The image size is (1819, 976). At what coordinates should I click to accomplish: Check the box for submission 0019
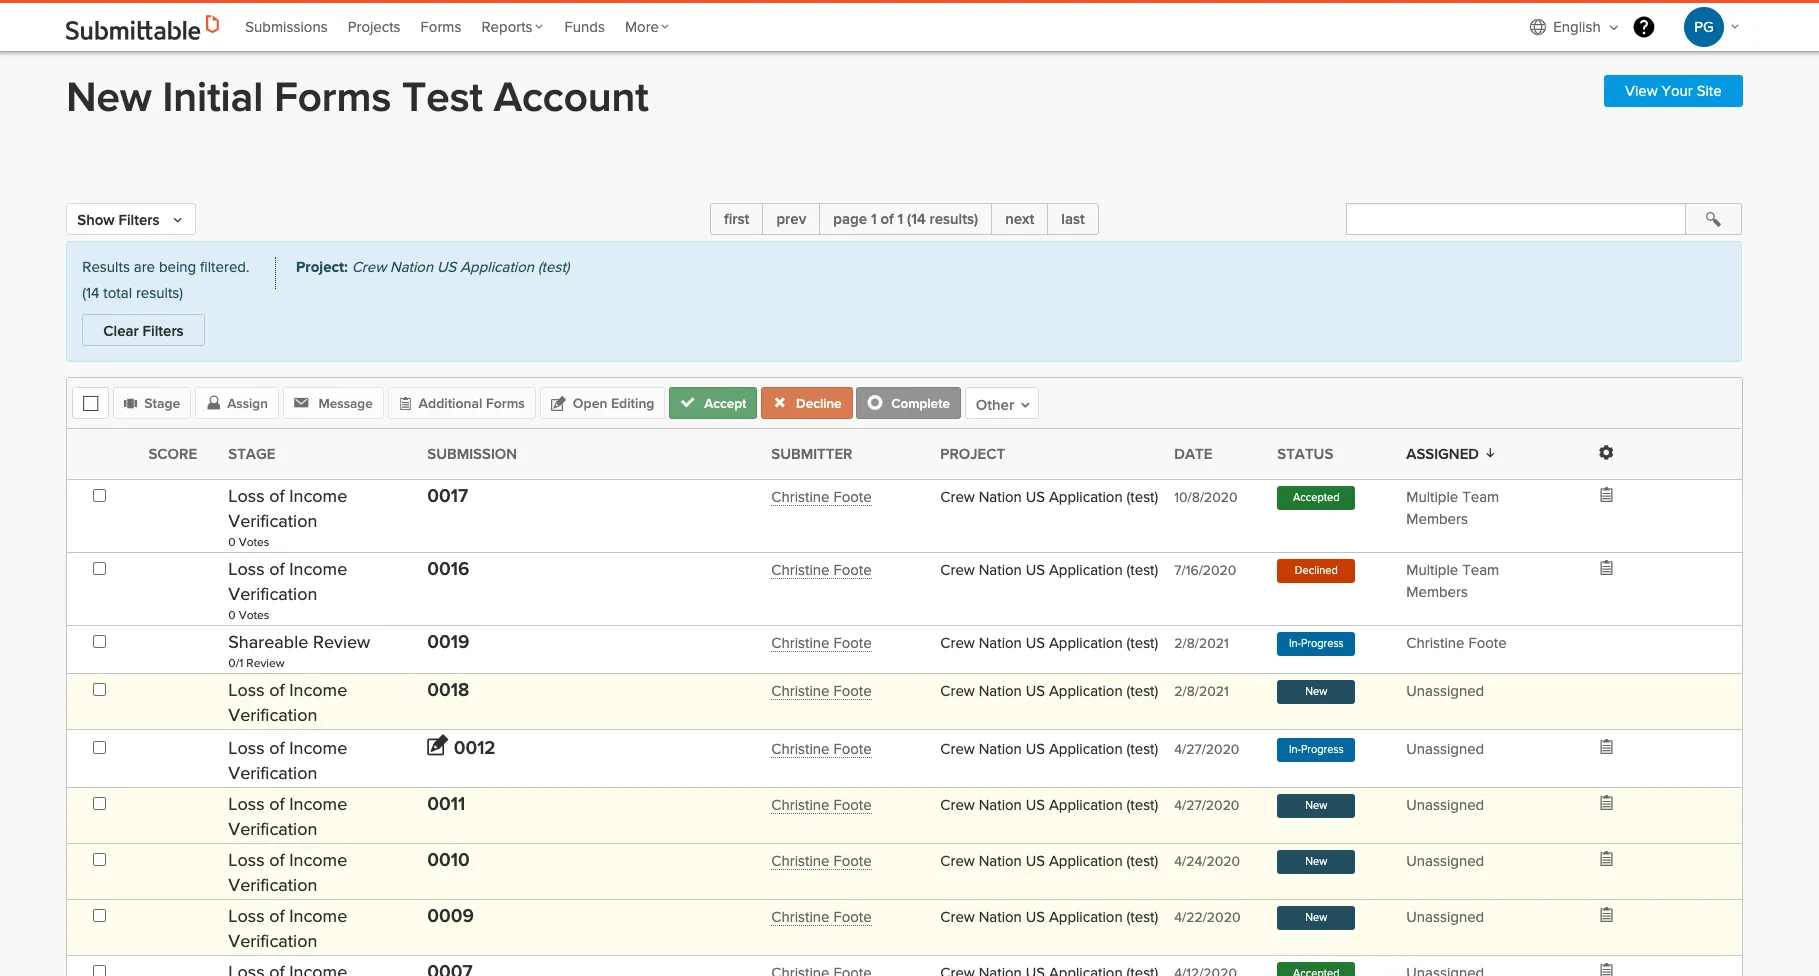(99, 642)
